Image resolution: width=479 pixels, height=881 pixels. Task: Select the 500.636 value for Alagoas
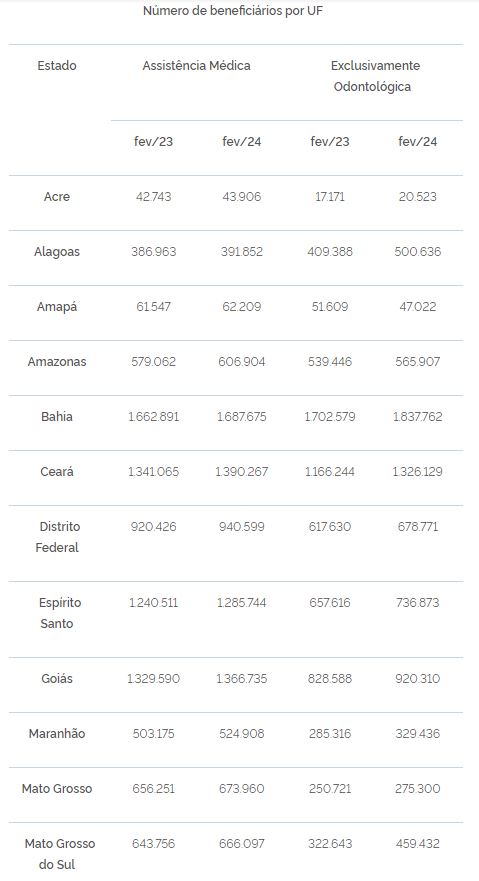[418, 252]
